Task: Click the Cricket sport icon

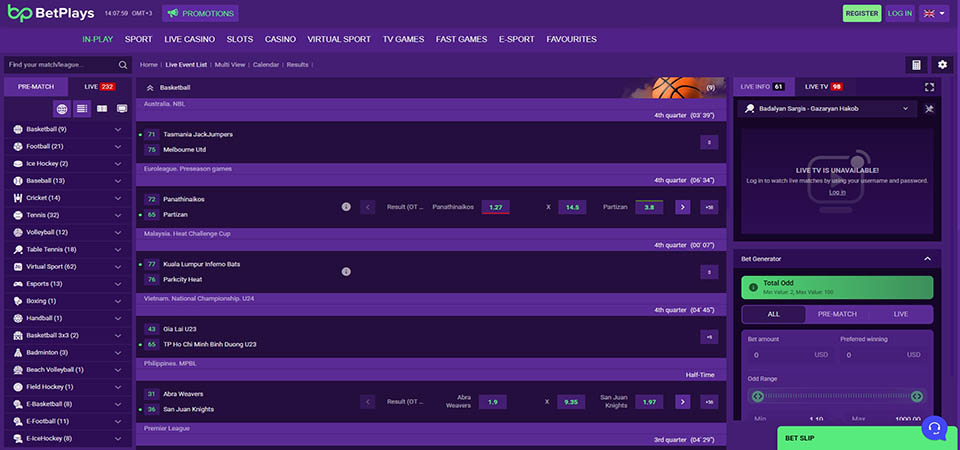Action: click(18, 198)
